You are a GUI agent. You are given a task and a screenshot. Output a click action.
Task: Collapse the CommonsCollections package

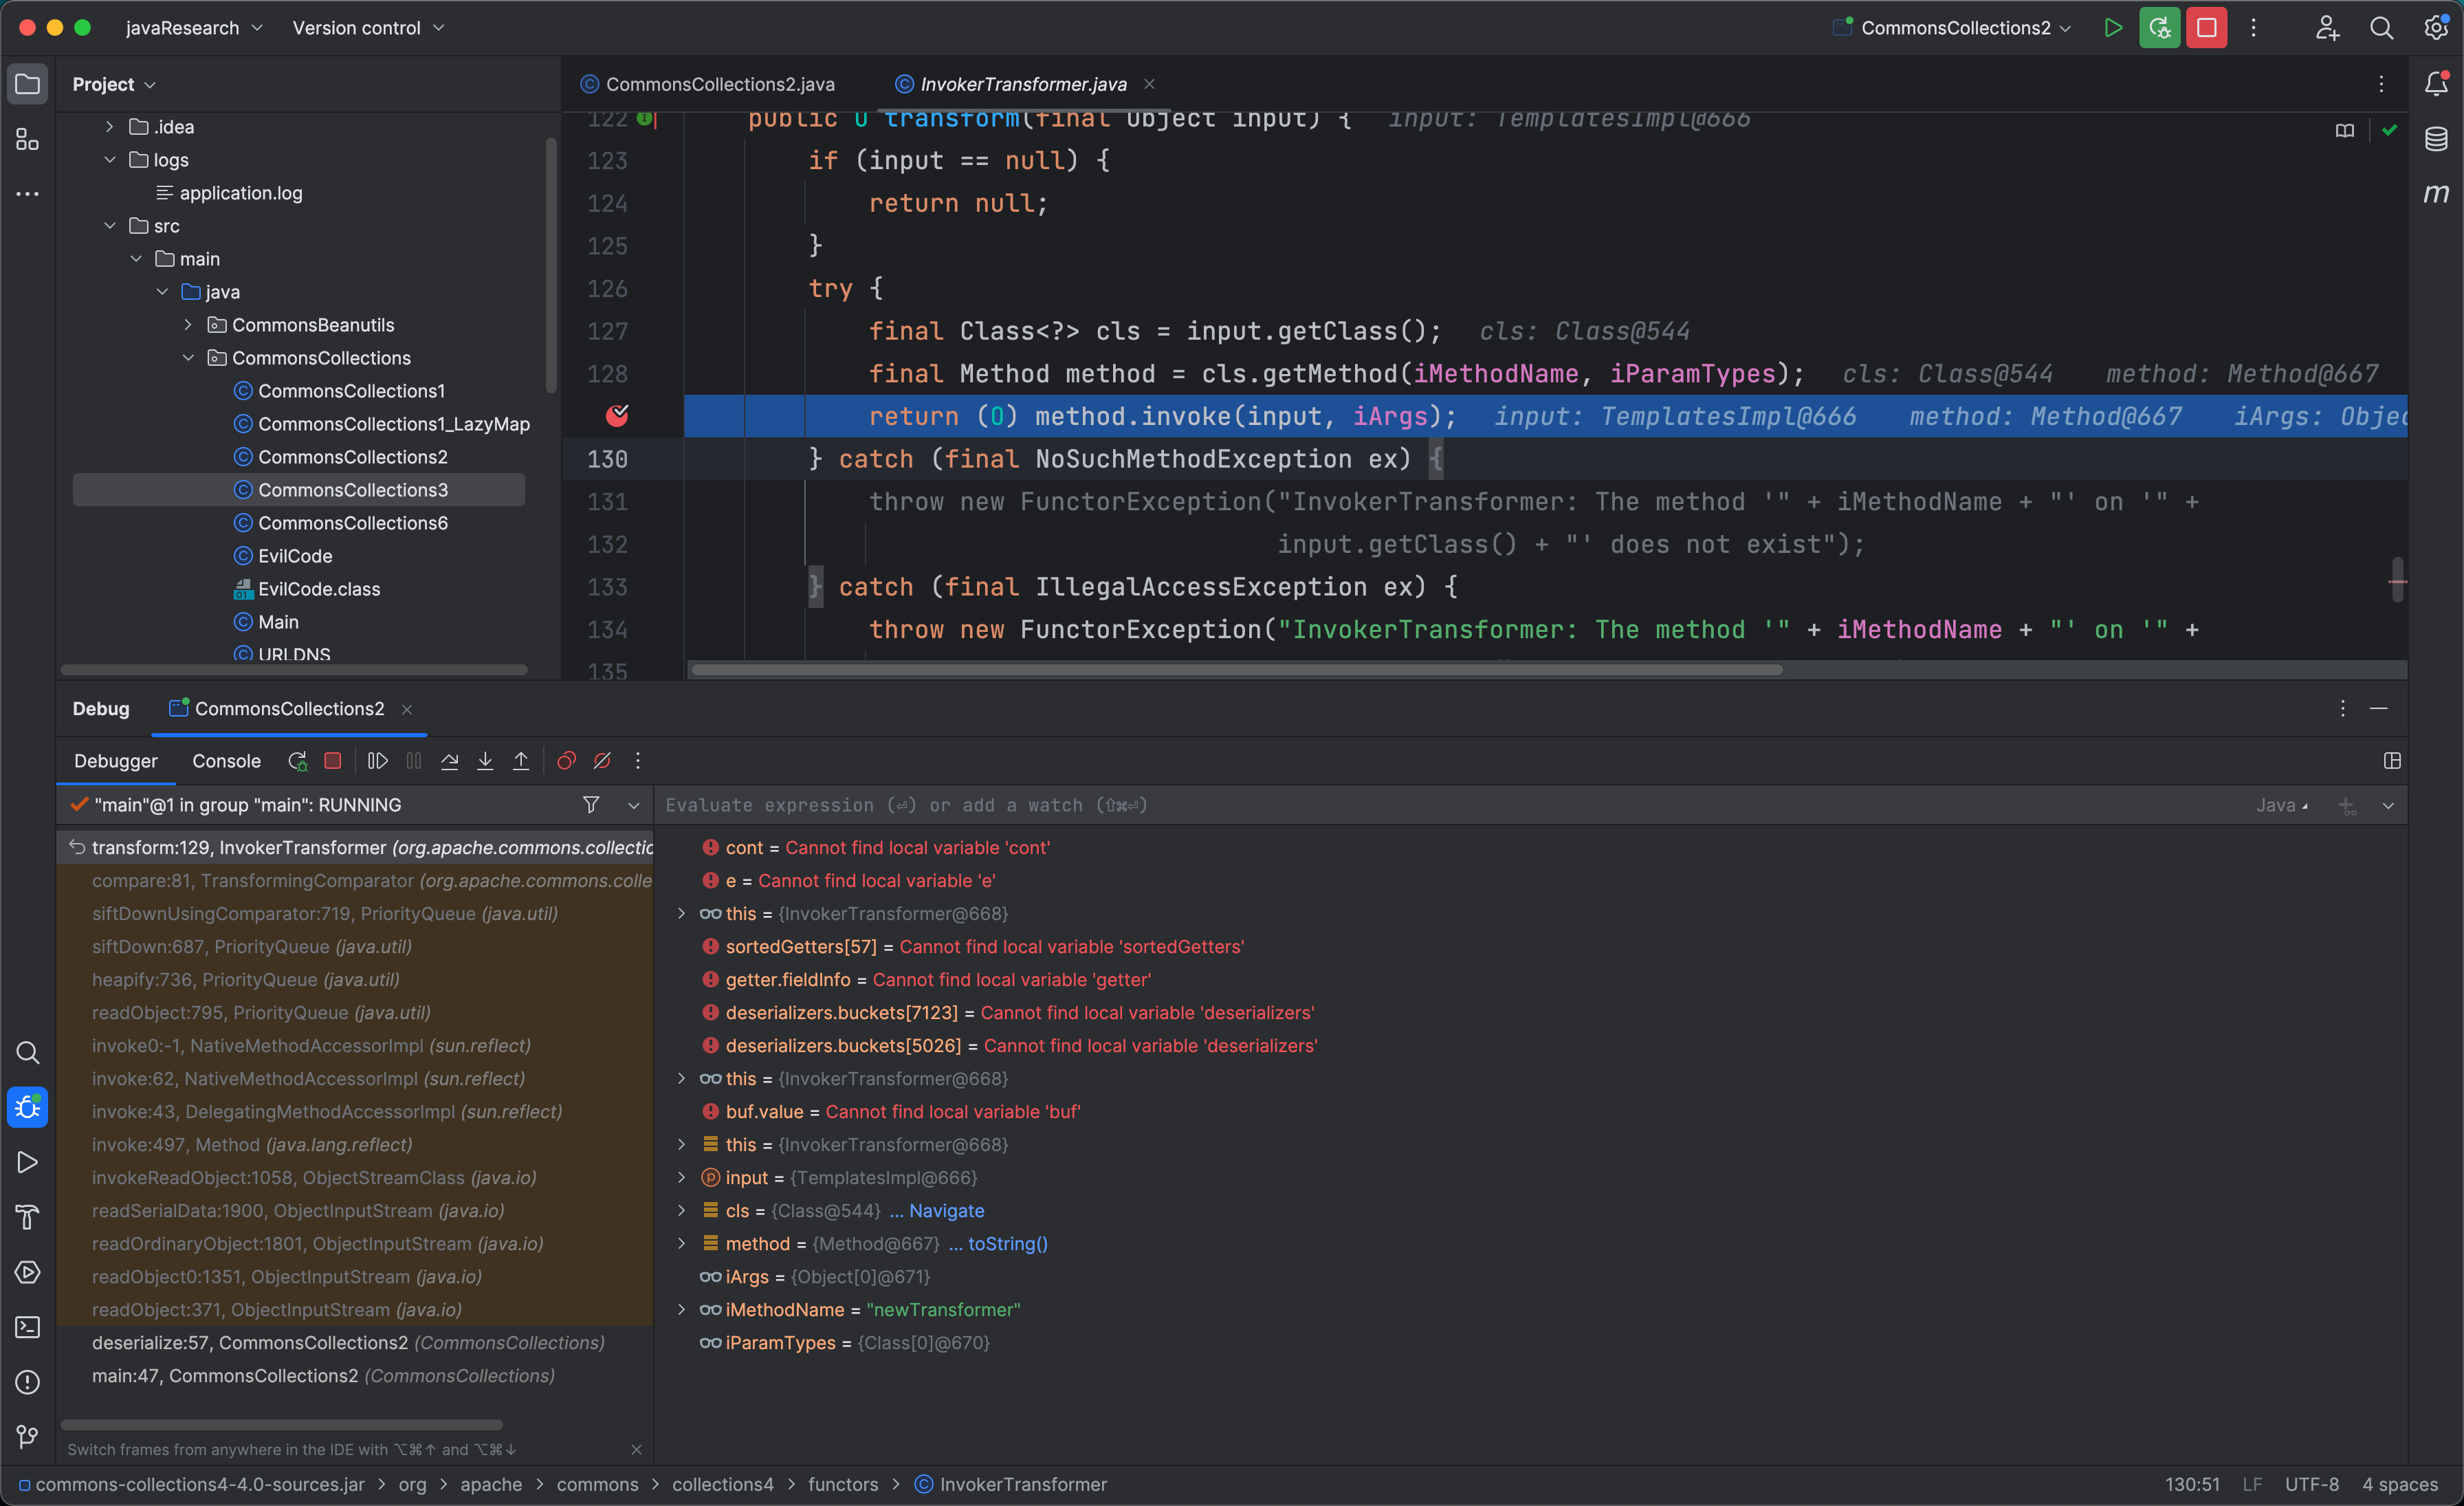coord(188,358)
